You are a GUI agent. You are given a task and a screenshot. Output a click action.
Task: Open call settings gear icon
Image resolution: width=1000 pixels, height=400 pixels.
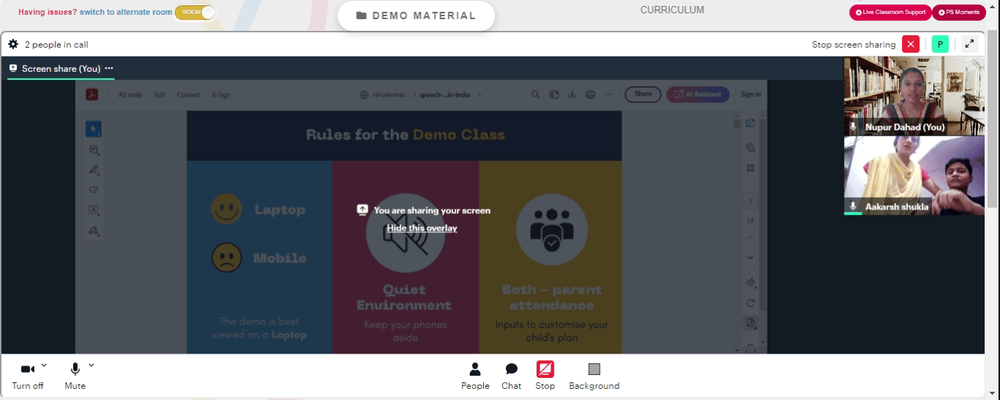[x=13, y=45]
